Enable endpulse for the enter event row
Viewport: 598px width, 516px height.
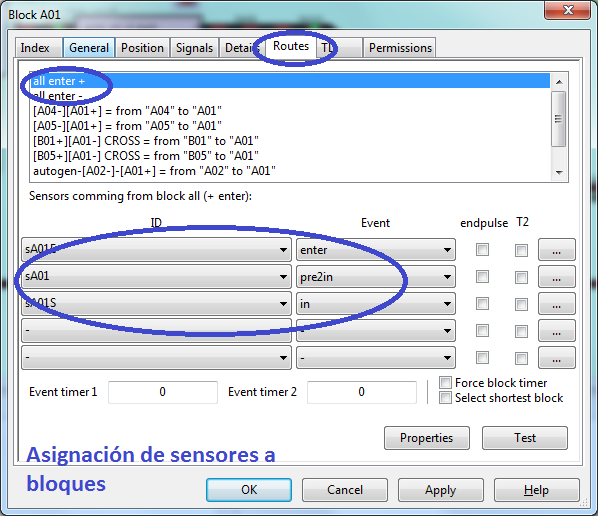click(482, 250)
